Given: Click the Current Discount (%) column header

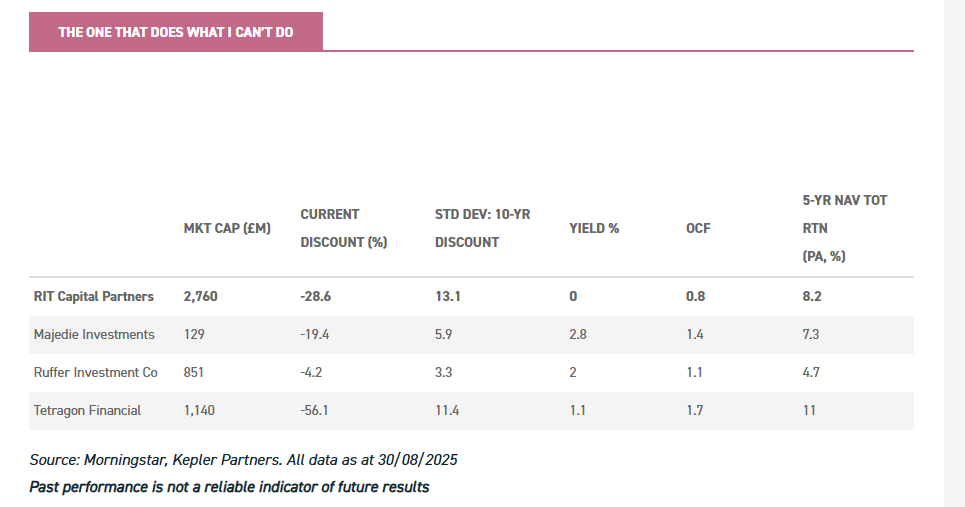Looking at the screenshot, I should (343, 228).
